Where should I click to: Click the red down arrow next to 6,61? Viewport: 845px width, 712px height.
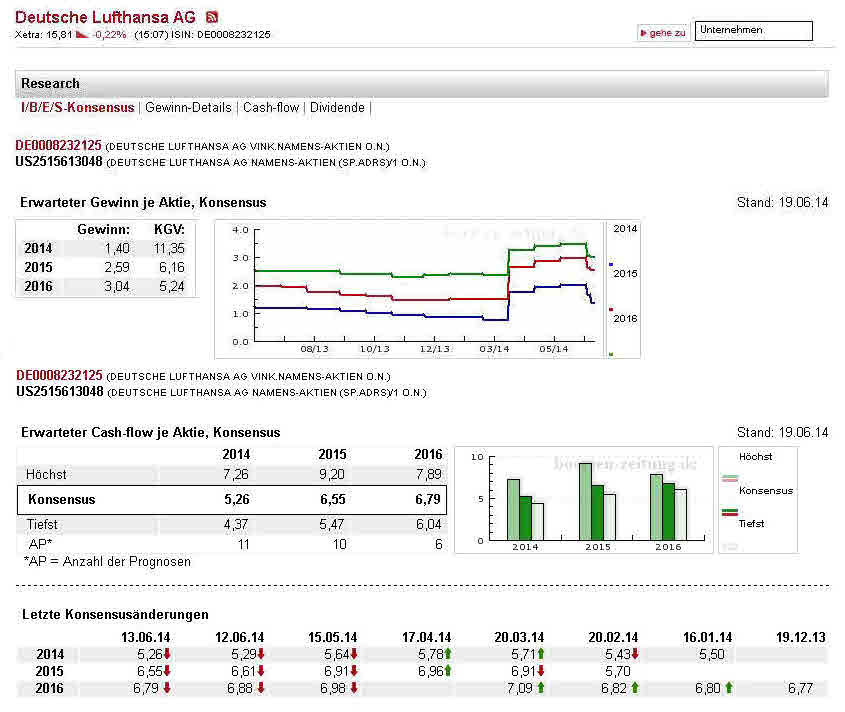coord(261,671)
